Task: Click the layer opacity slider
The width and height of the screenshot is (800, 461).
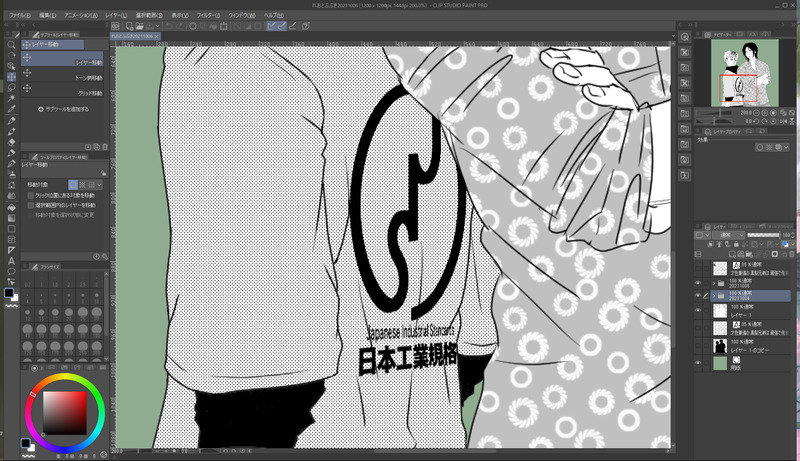Action: click(x=763, y=235)
